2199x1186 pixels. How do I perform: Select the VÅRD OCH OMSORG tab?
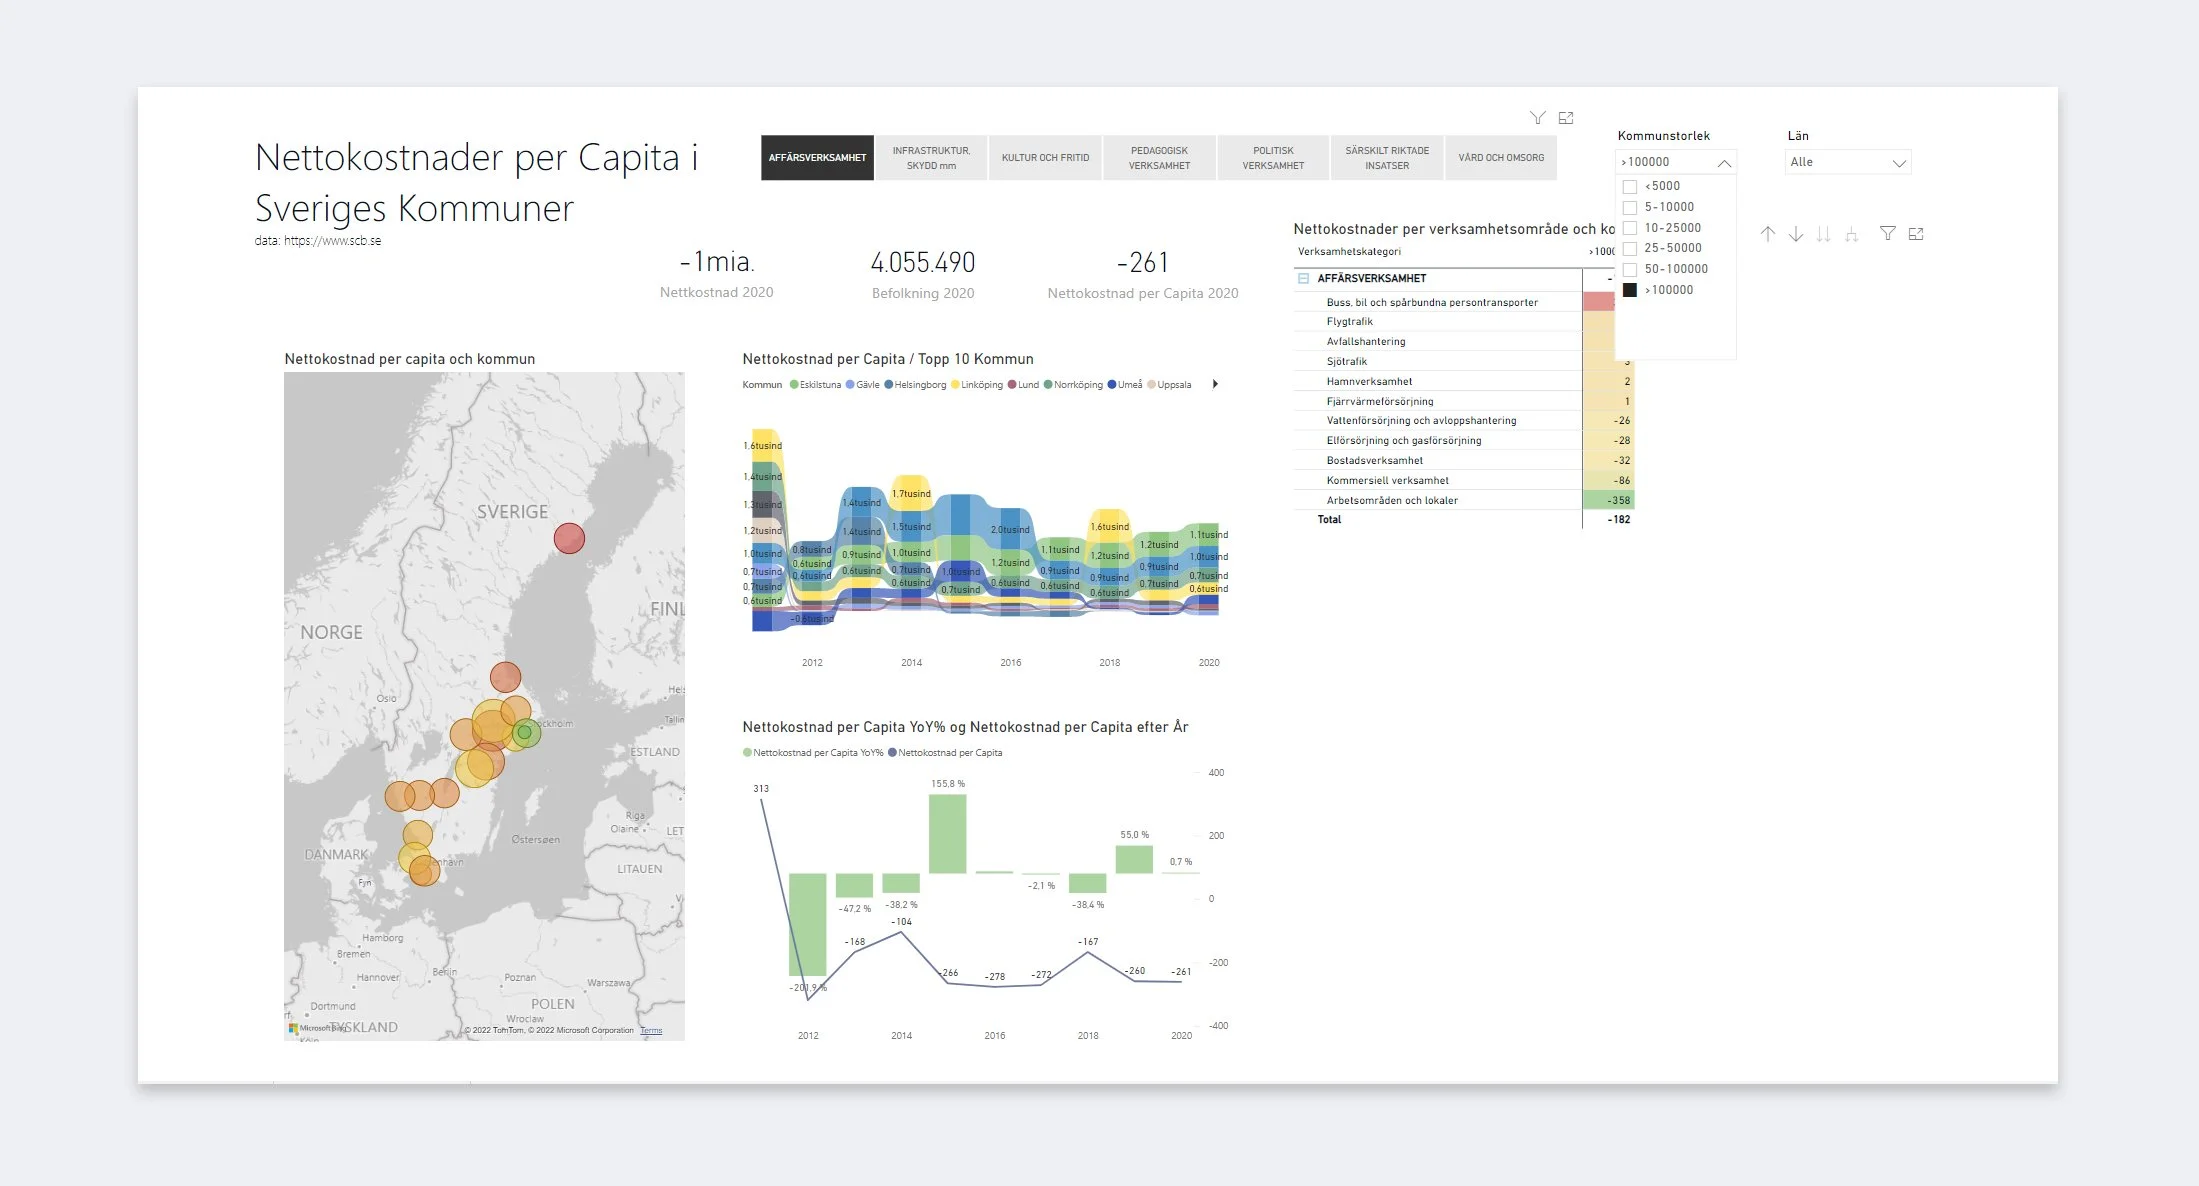(1500, 158)
